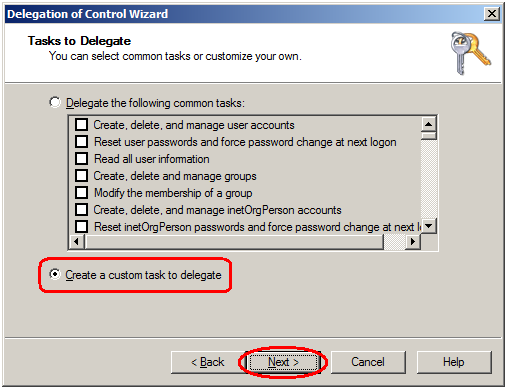Tick 'Modify the membership of a group'

click(82, 193)
